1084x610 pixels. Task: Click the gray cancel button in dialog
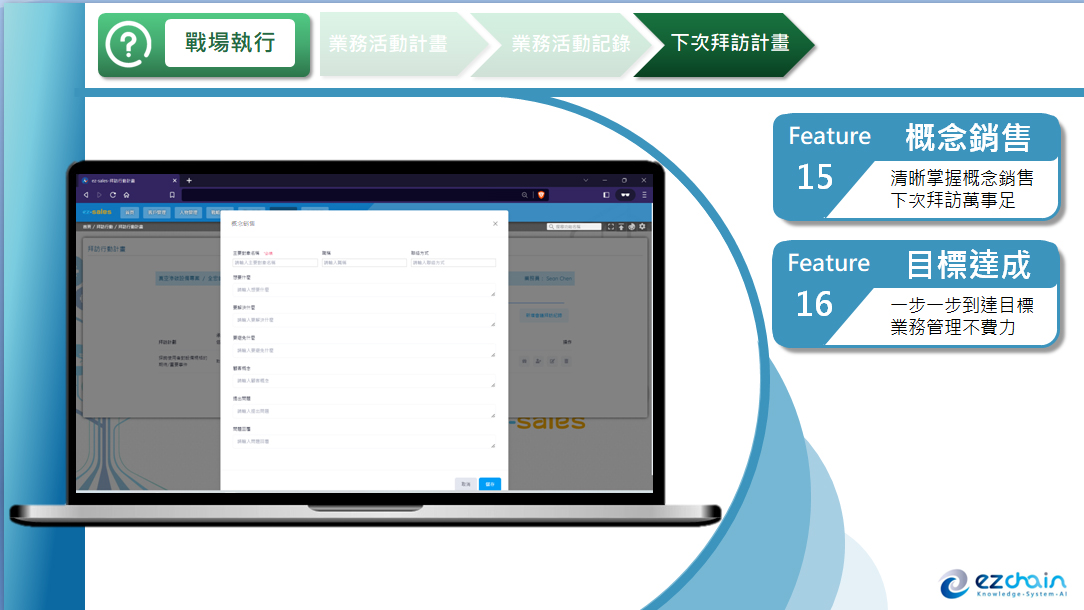click(x=466, y=484)
